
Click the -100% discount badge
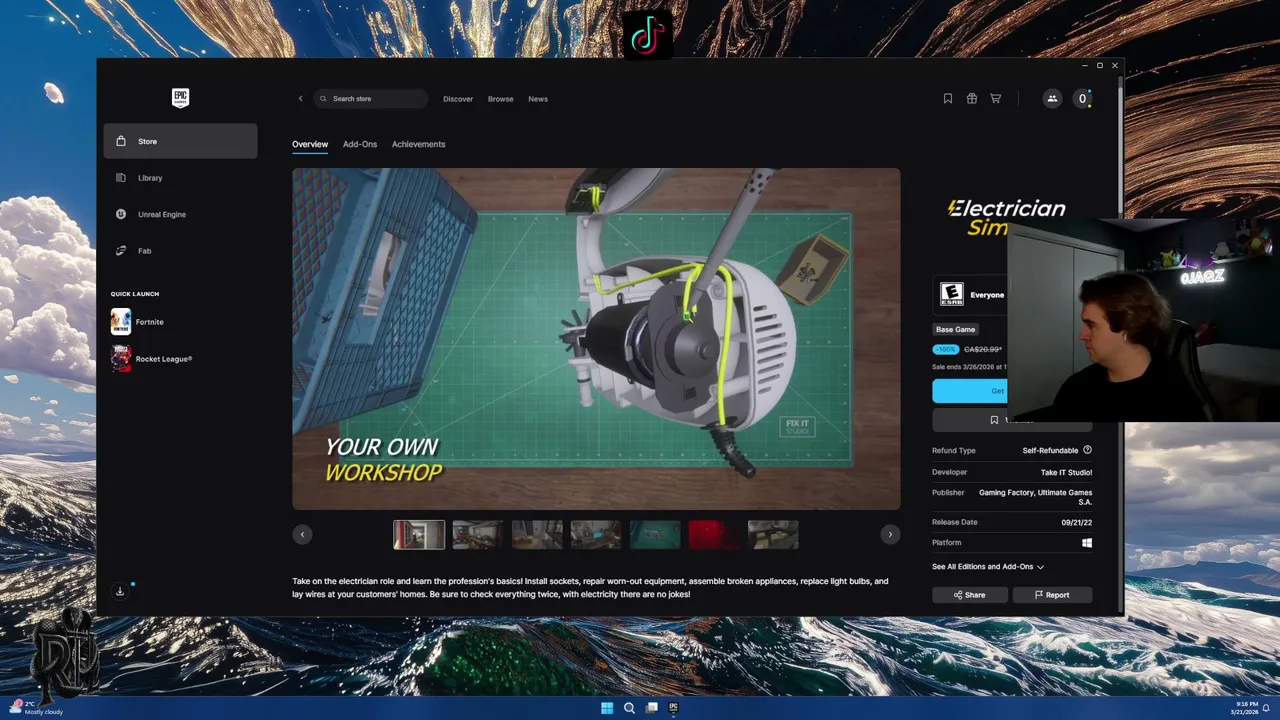[x=945, y=349]
